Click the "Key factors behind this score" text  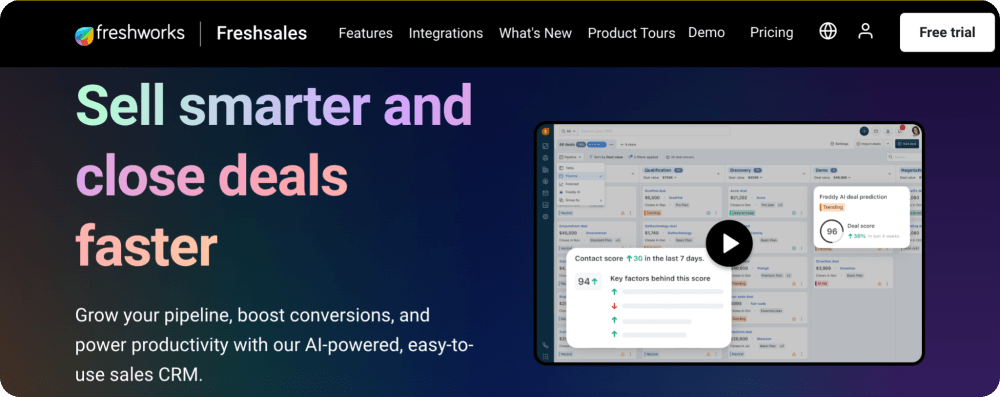coord(660,278)
